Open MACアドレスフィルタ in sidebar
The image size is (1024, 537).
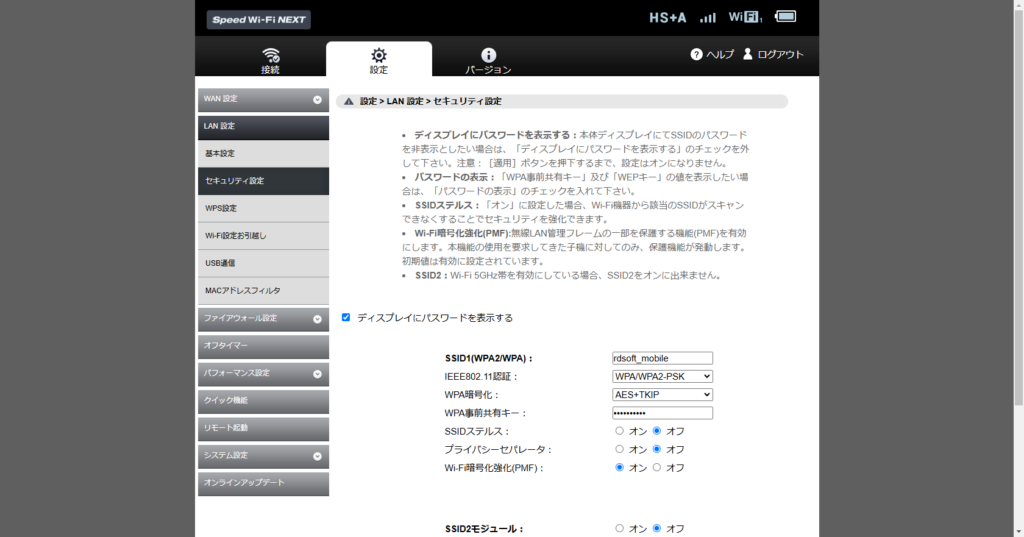(262, 290)
